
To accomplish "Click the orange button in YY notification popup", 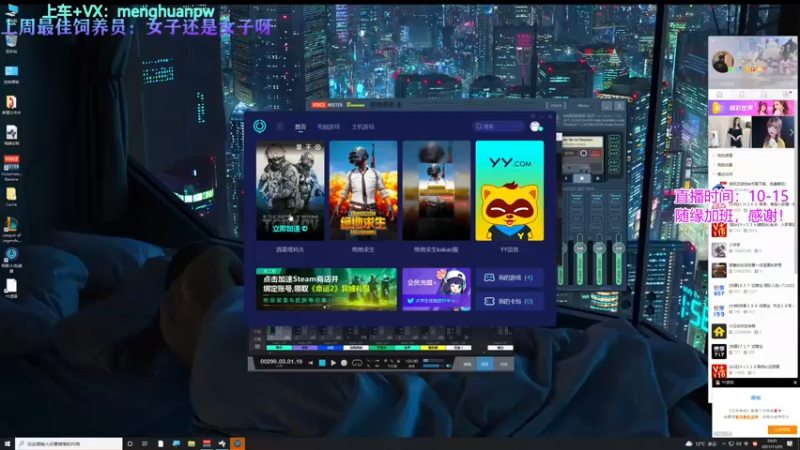I will coord(782,430).
